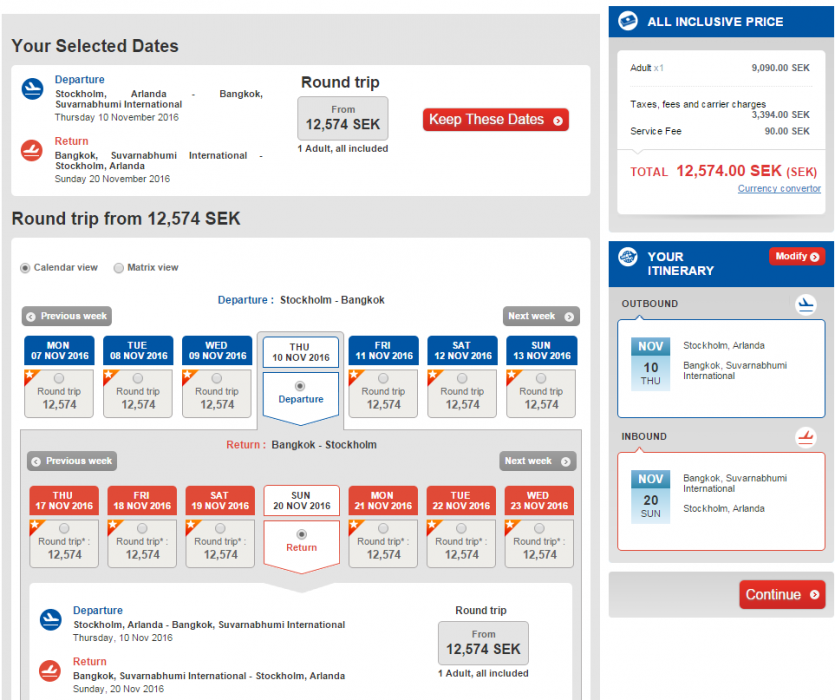The width and height of the screenshot is (835, 700).
Task: Open the Wed 23 Nov 2016 return tab
Action: click(x=539, y=500)
